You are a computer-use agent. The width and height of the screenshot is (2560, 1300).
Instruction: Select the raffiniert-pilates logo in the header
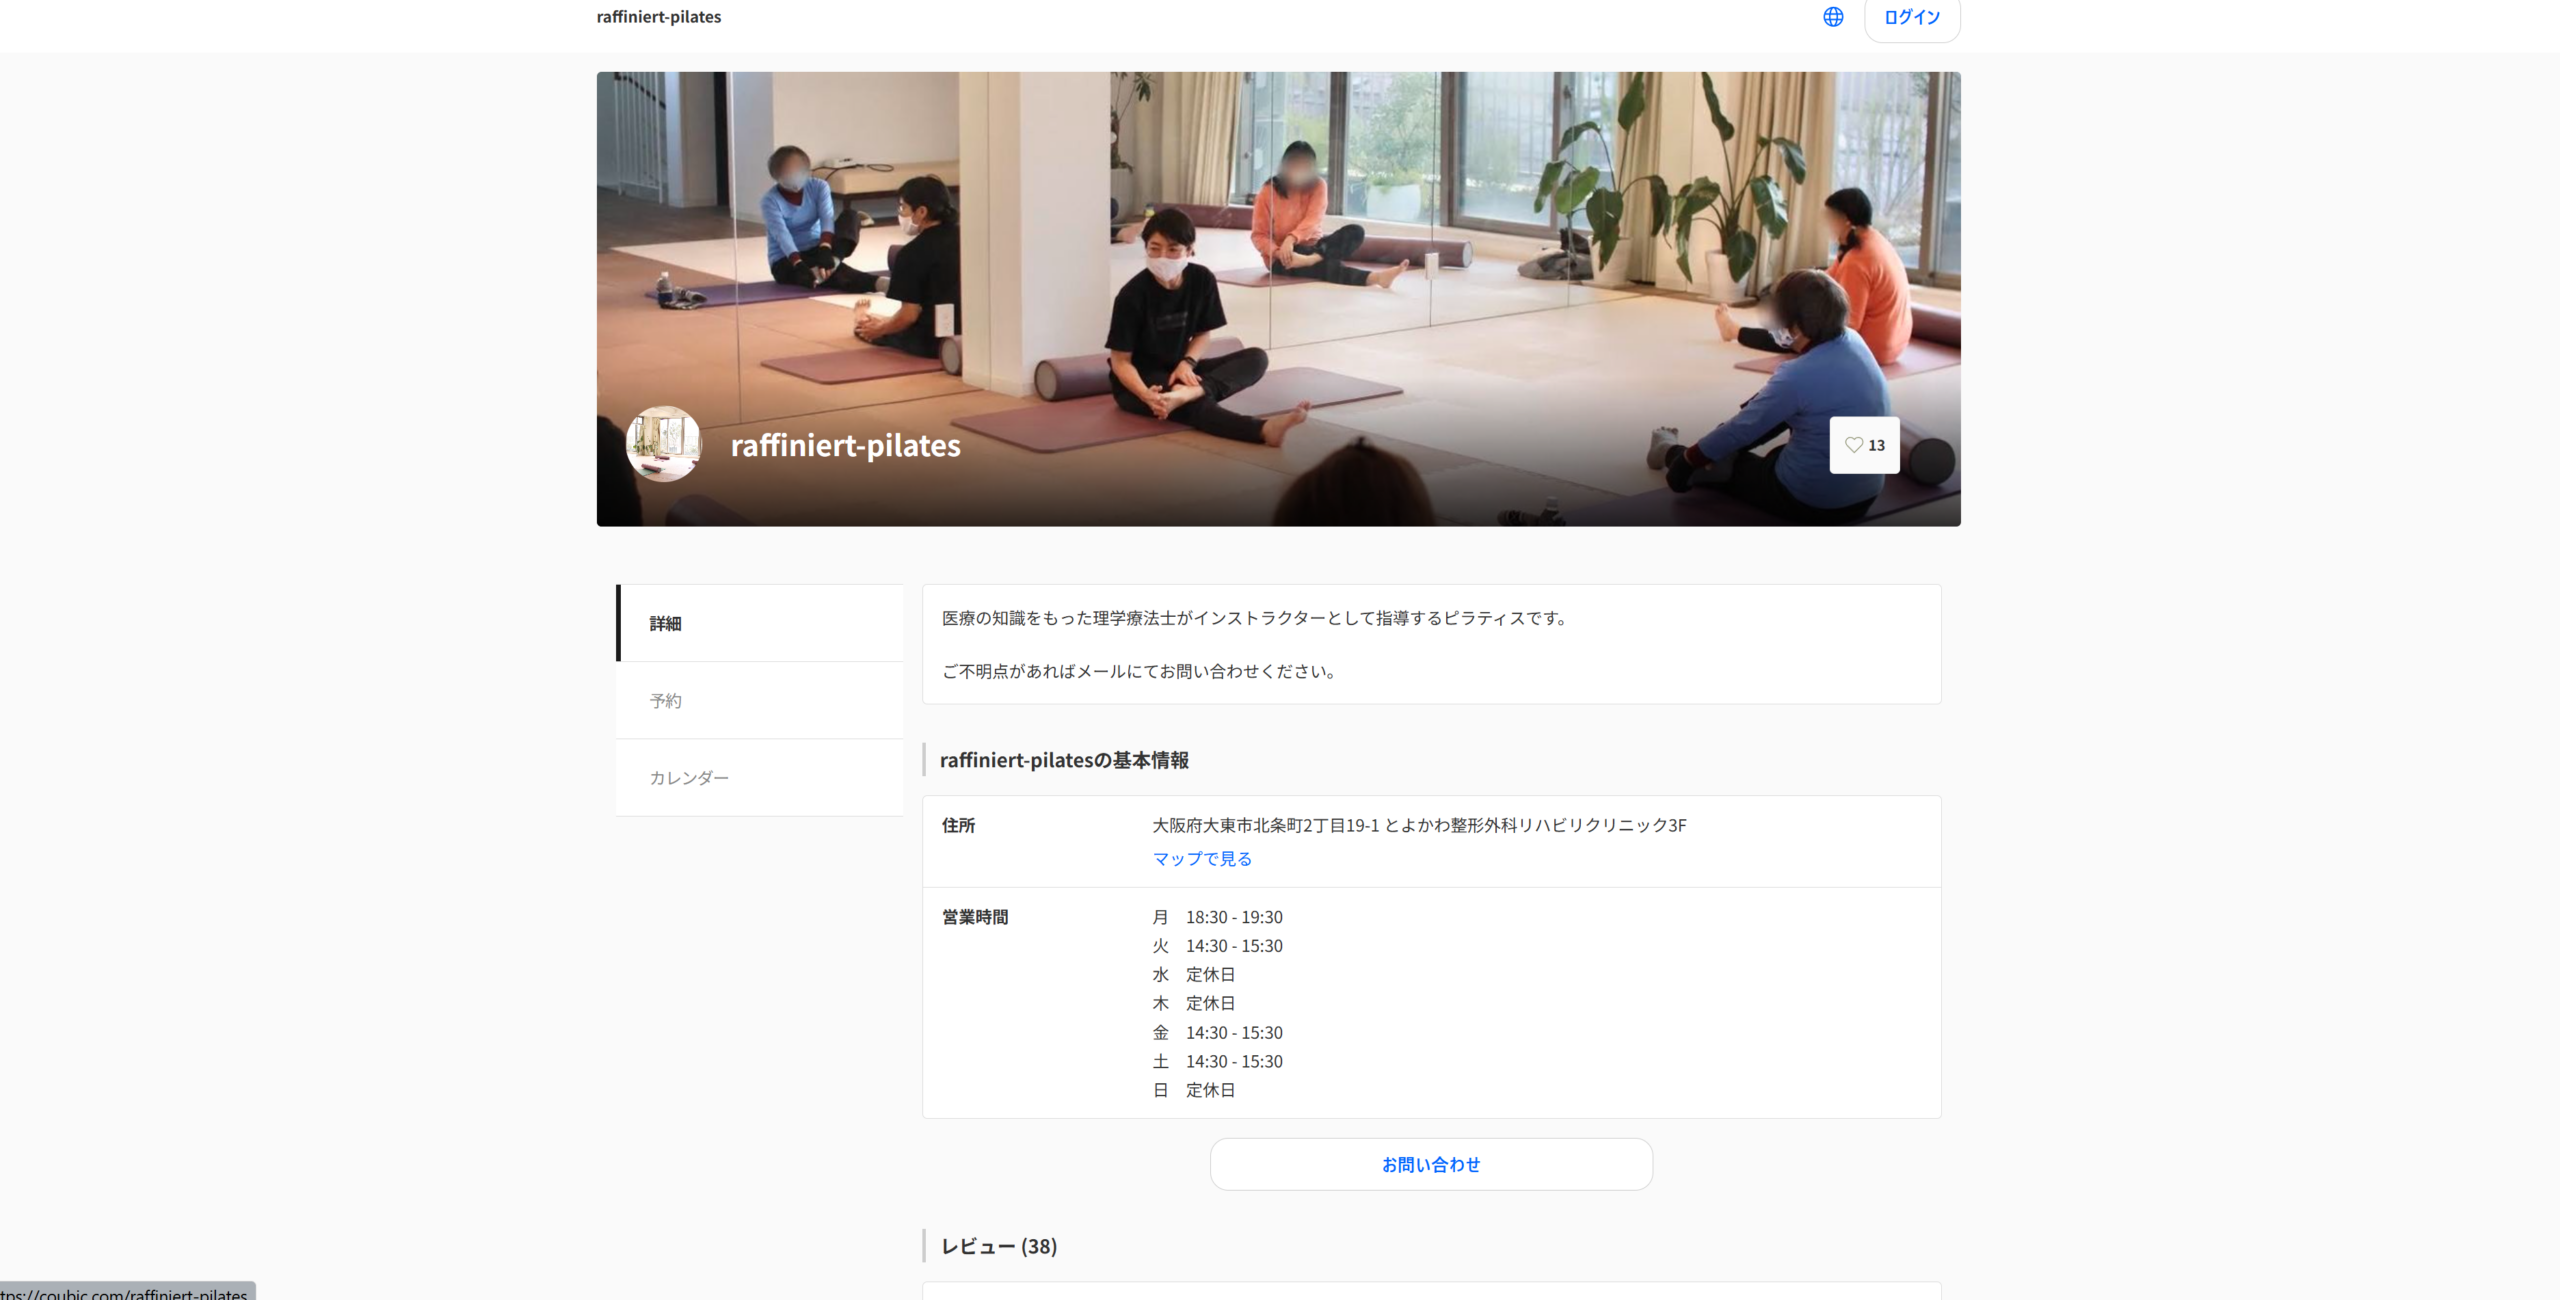(658, 16)
